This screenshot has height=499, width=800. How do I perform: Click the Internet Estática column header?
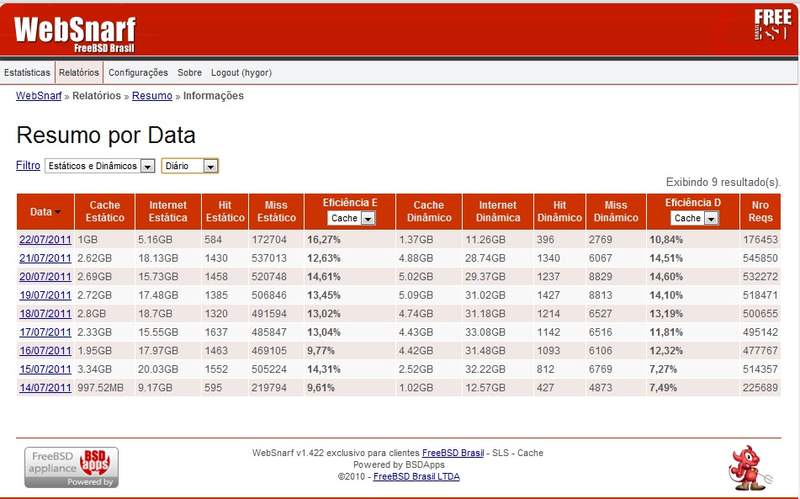[x=168, y=211]
